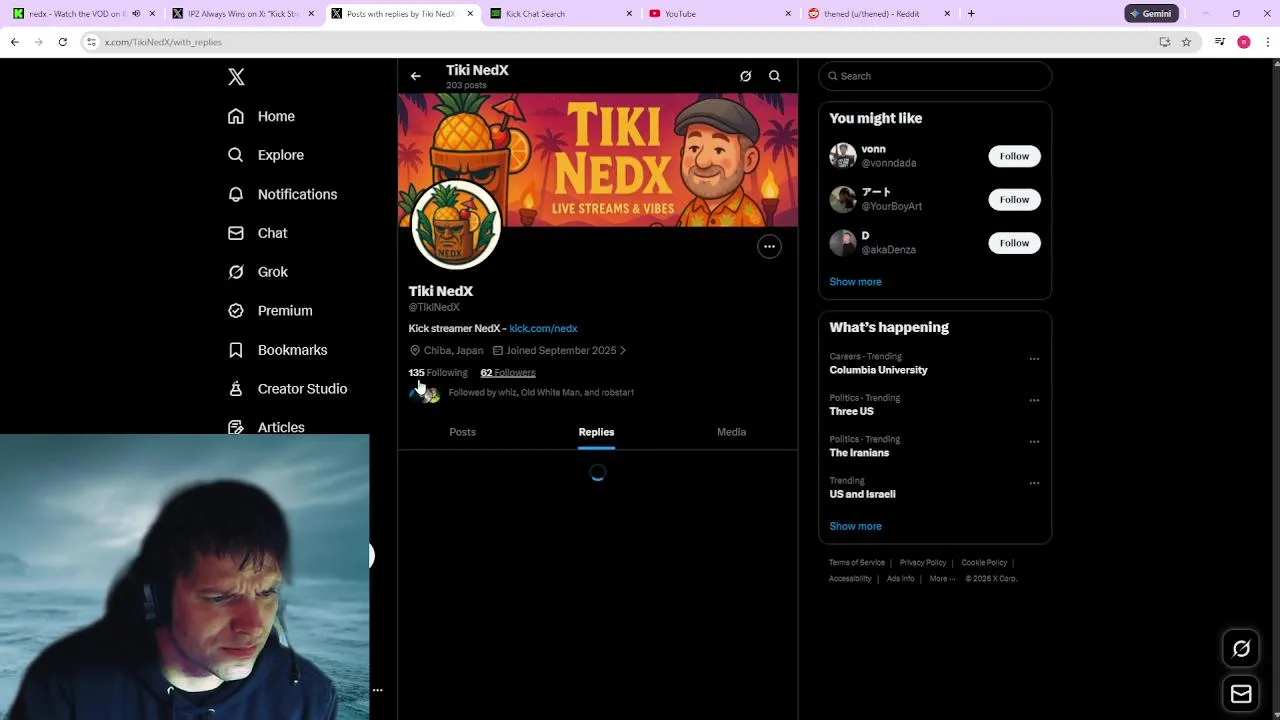View 135 Following list
1280x720 pixels.
click(438, 372)
